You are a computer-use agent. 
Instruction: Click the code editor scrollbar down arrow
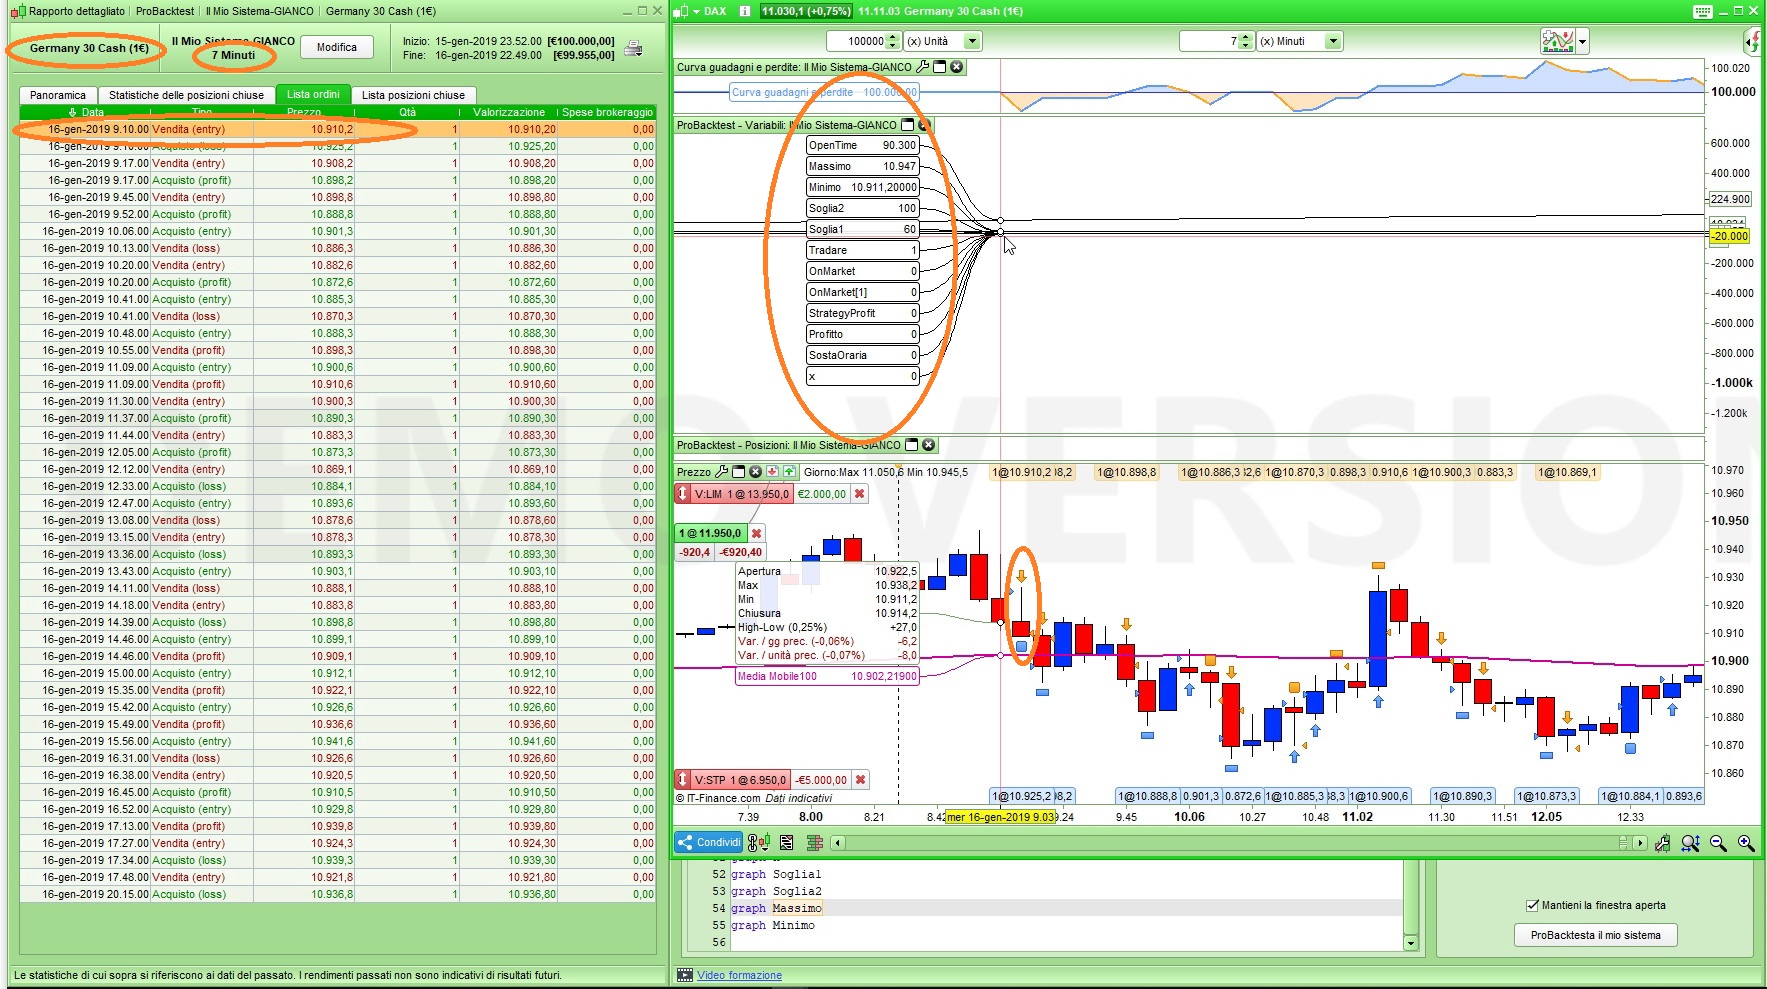1411,942
